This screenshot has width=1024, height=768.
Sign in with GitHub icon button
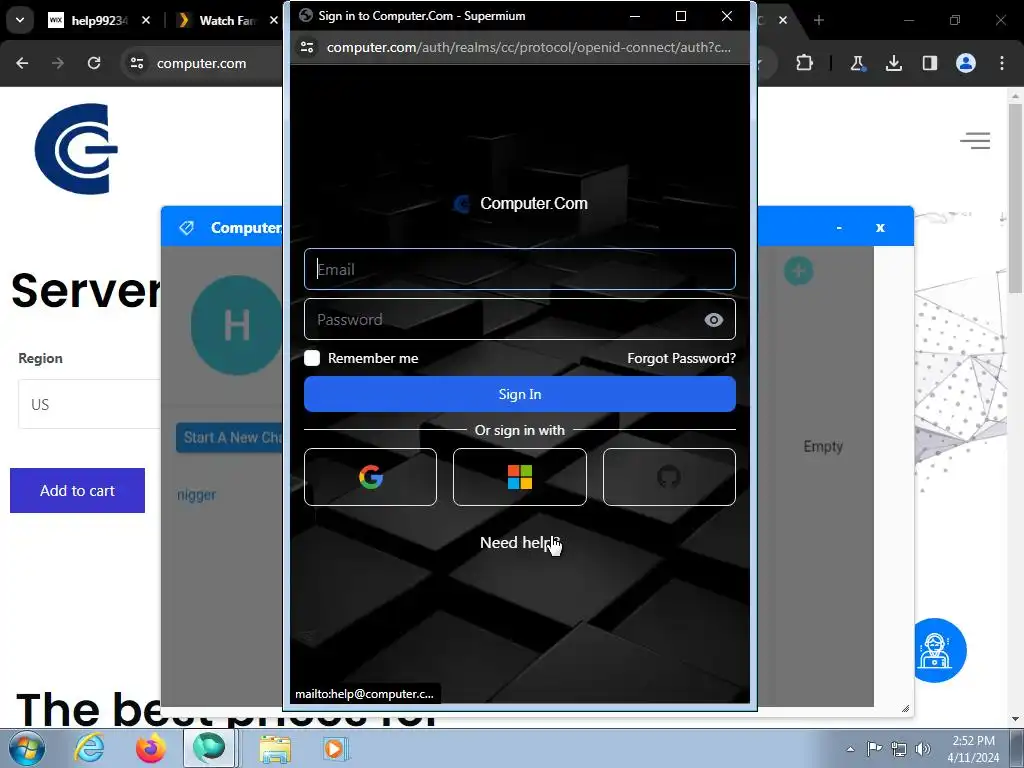[x=669, y=477]
